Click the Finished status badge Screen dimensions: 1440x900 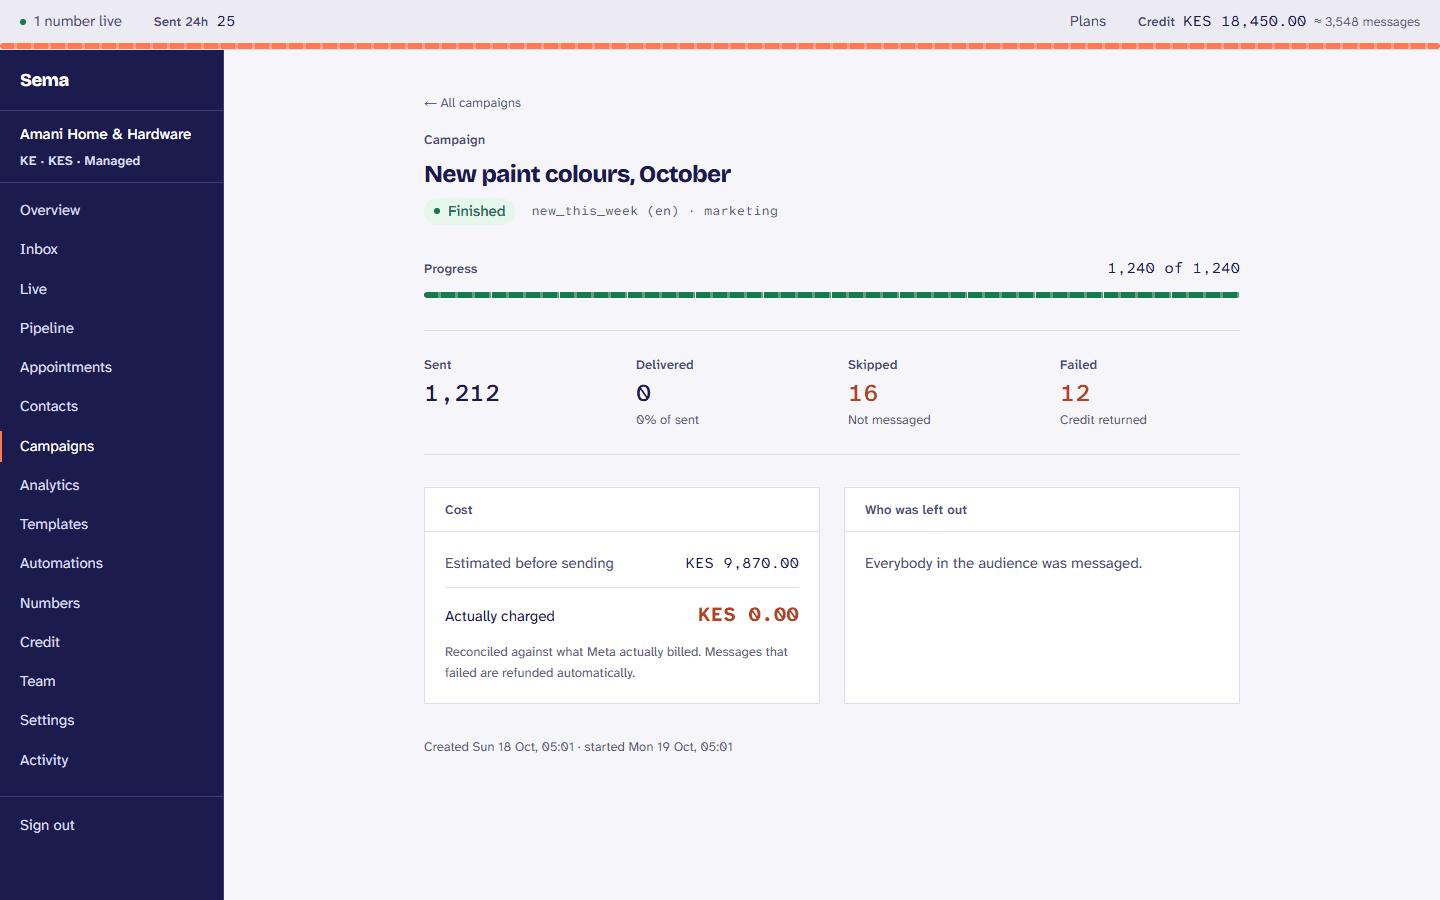(x=469, y=211)
